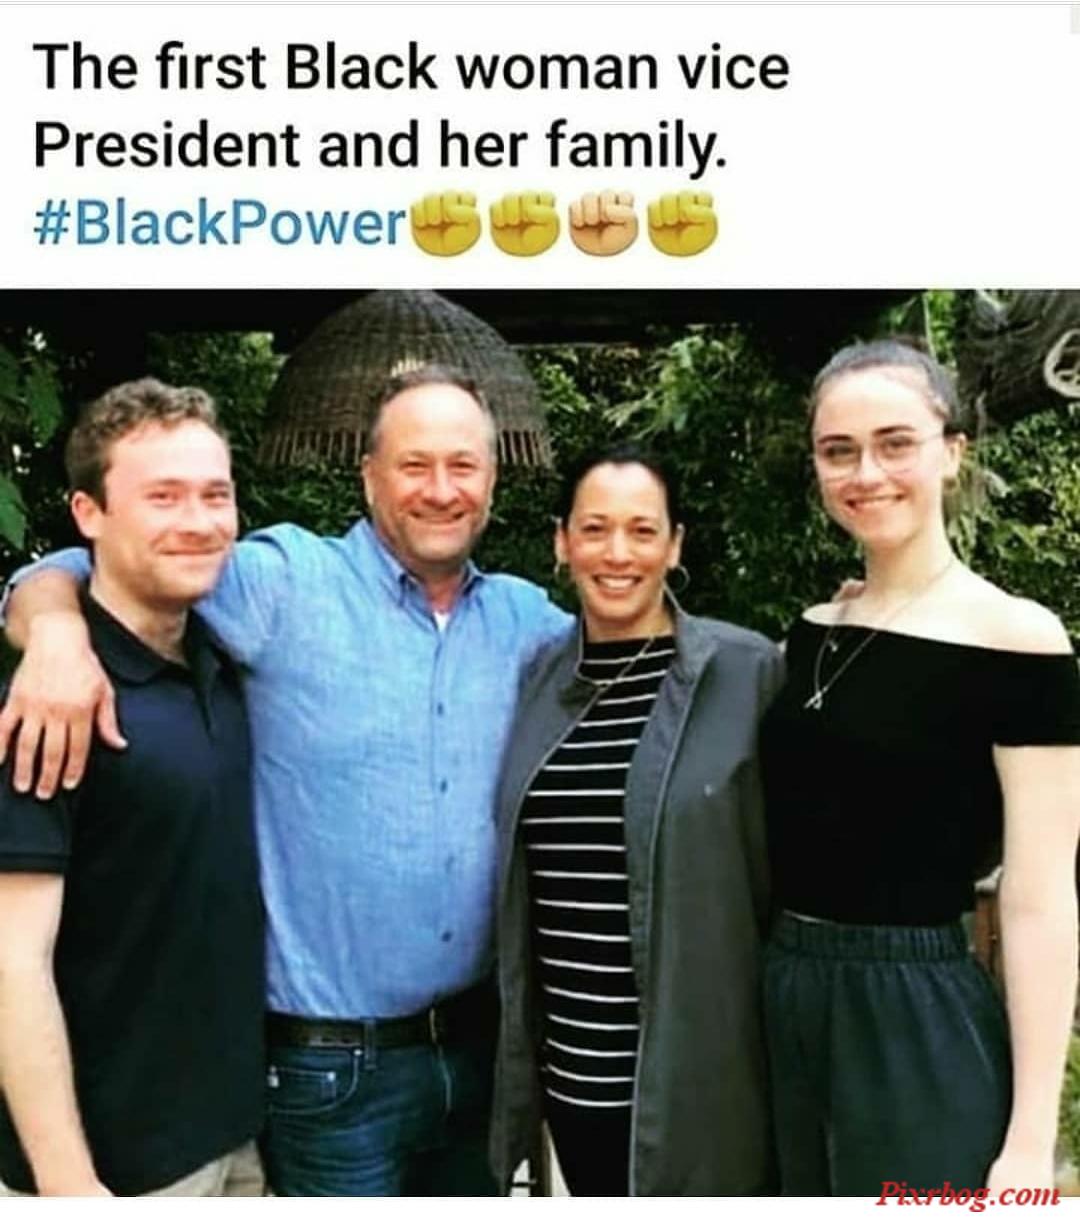The image size is (1080, 1227).
Task: Click the last fist emoji in the row
Action: click(683, 222)
